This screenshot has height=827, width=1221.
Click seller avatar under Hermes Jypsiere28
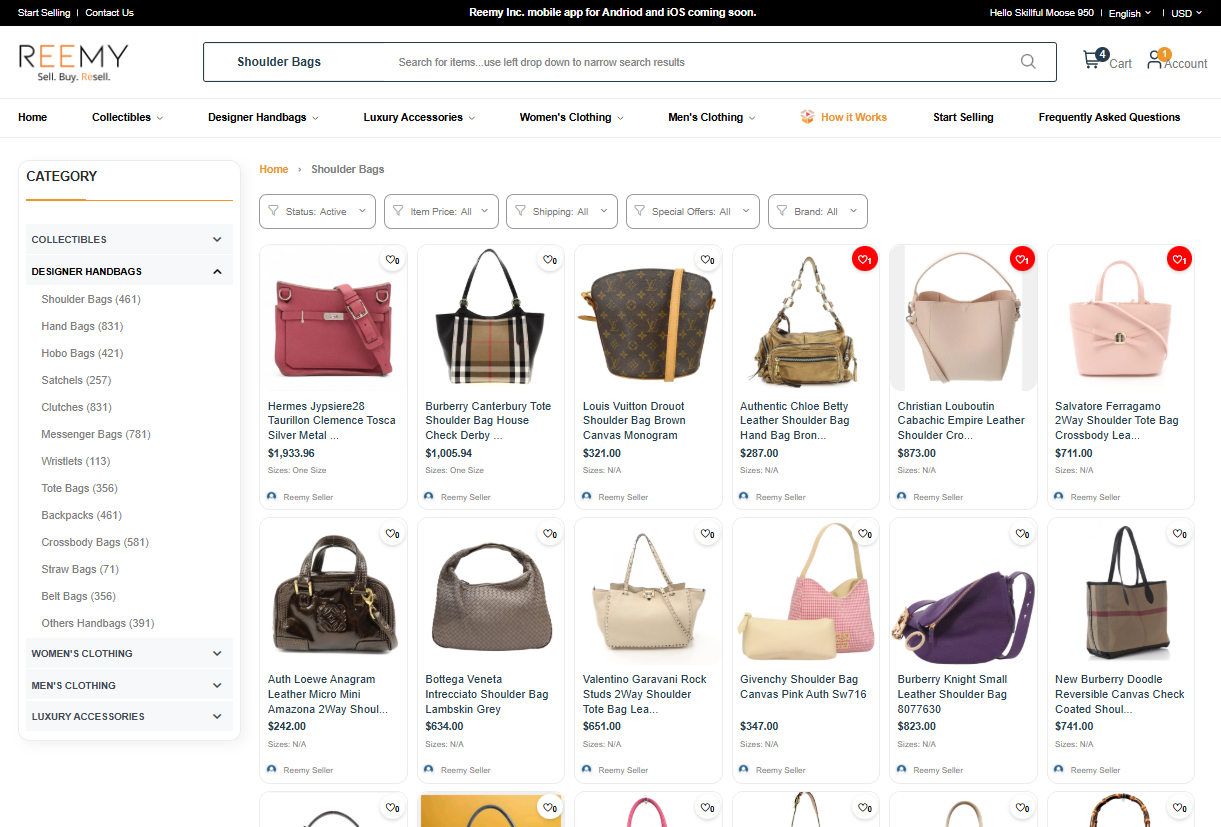click(x=272, y=496)
